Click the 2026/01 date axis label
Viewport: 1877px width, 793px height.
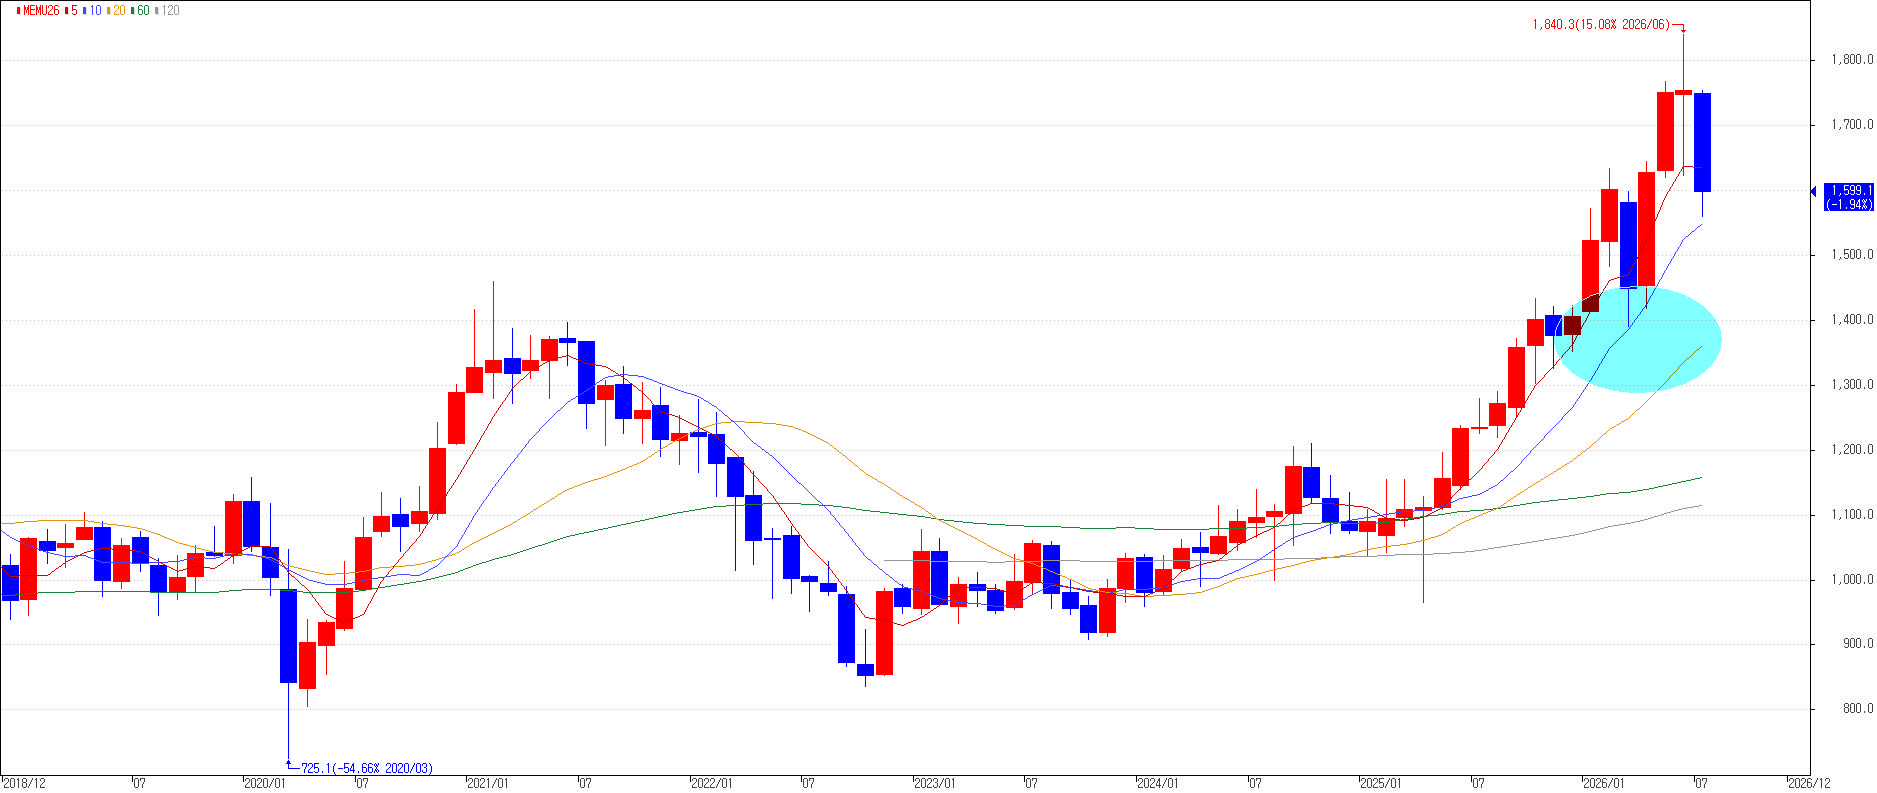pyautogui.click(x=1604, y=783)
